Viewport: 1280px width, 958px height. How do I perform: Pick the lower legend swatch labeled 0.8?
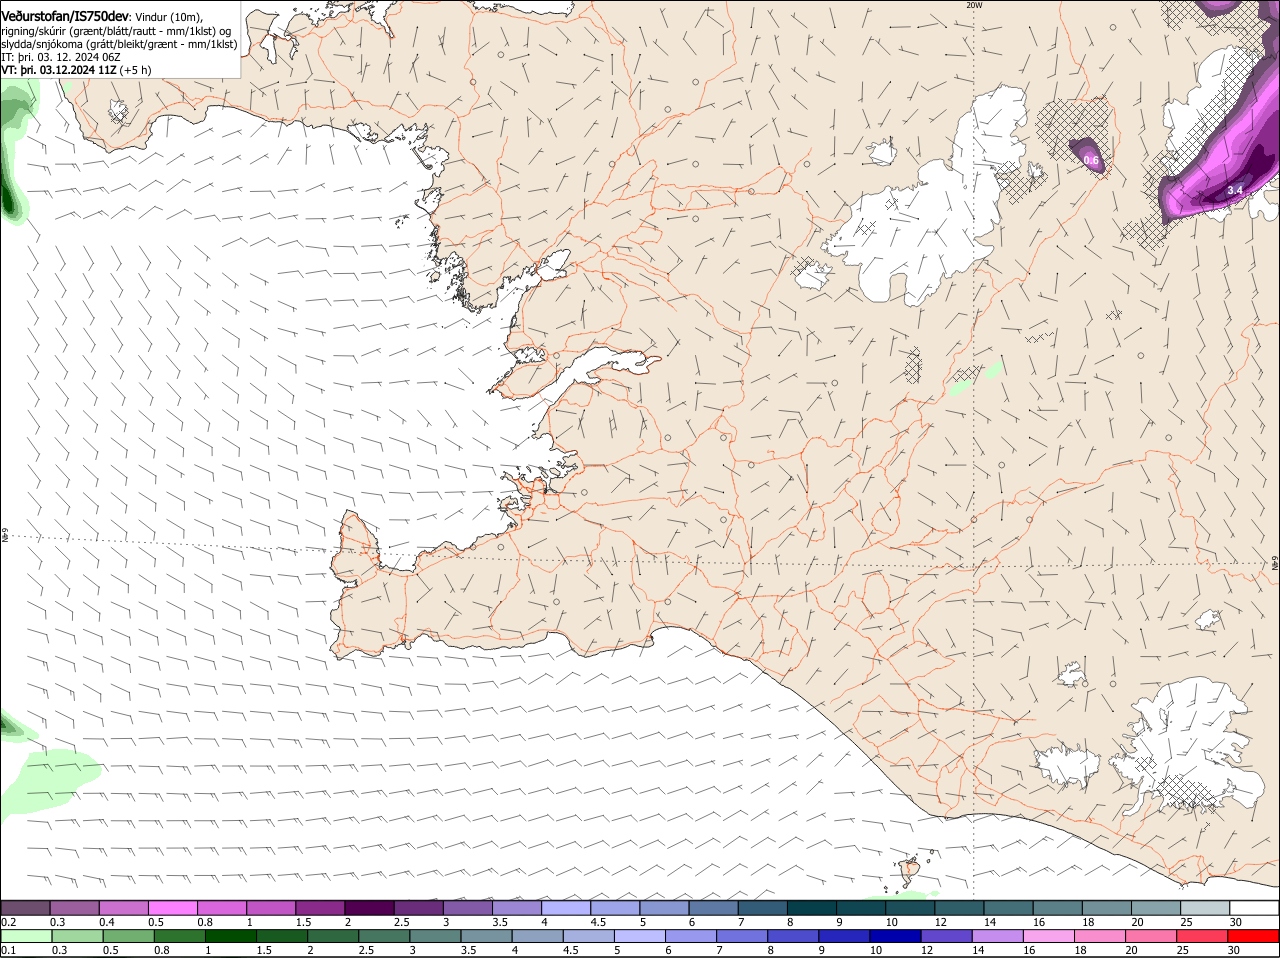[x=179, y=936]
